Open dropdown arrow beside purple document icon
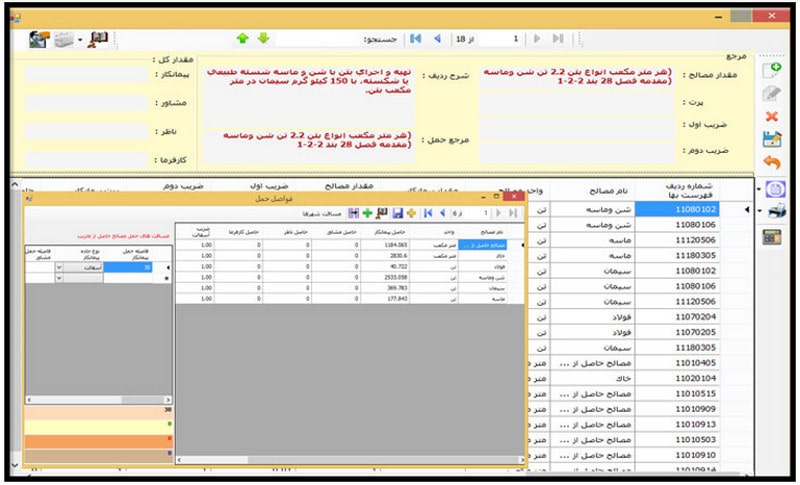Viewport: 800px width, 485px height. (x=759, y=189)
